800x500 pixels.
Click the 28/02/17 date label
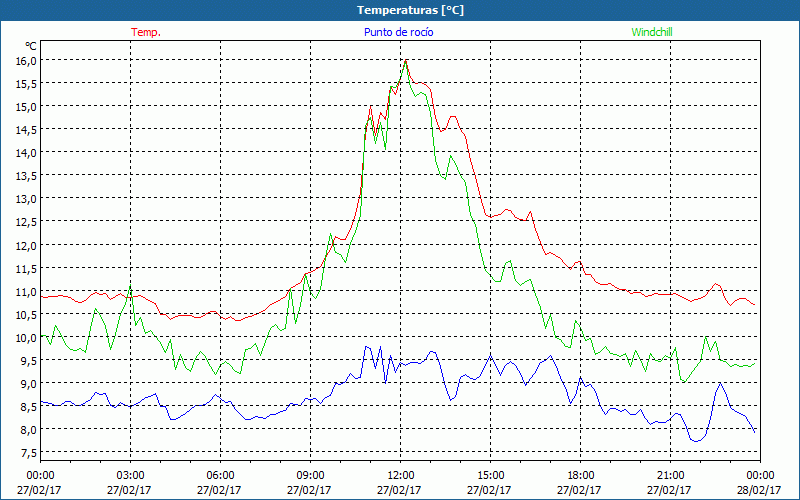(x=760, y=490)
